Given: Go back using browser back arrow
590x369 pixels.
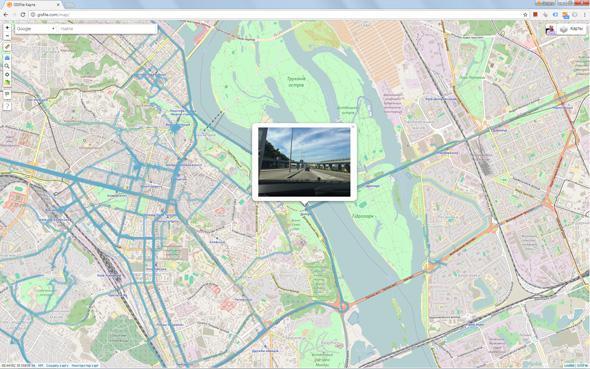Looking at the screenshot, I should (x=6, y=14).
